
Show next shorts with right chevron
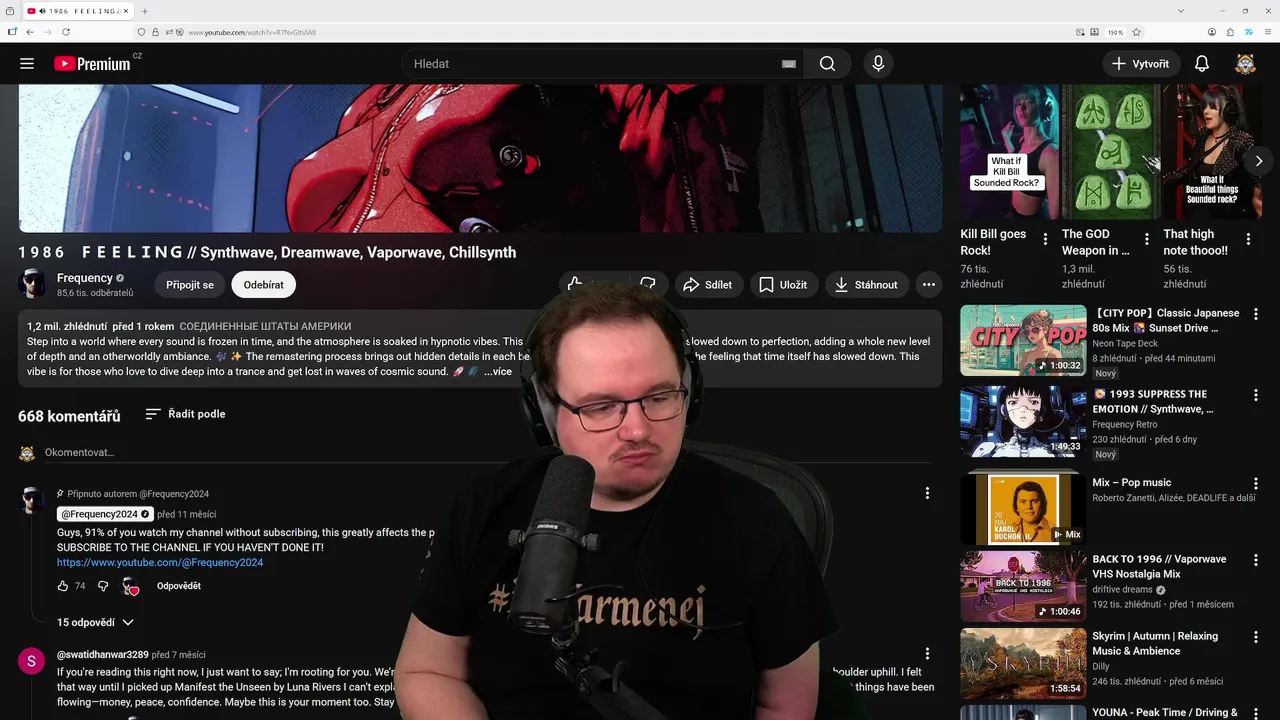[1258, 161]
